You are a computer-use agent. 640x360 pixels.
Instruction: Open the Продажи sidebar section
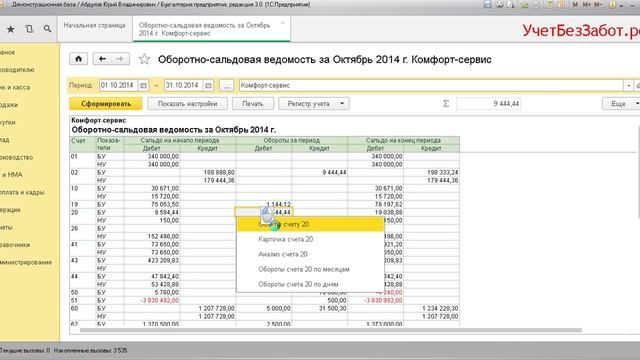point(9,105)
